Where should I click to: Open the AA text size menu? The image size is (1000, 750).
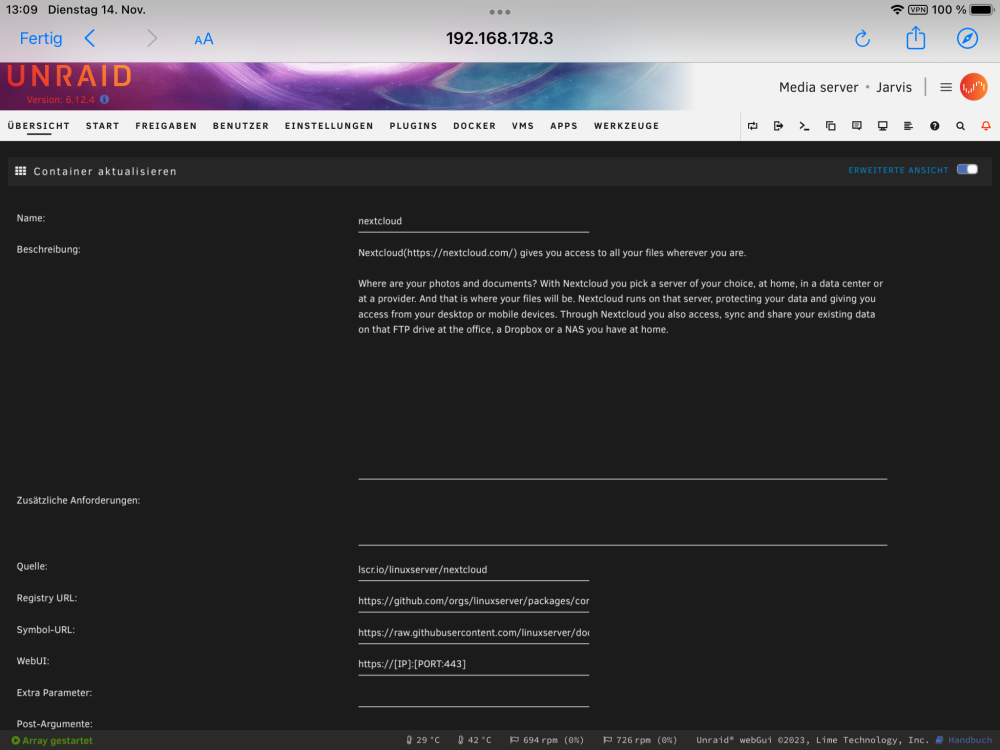203,39
